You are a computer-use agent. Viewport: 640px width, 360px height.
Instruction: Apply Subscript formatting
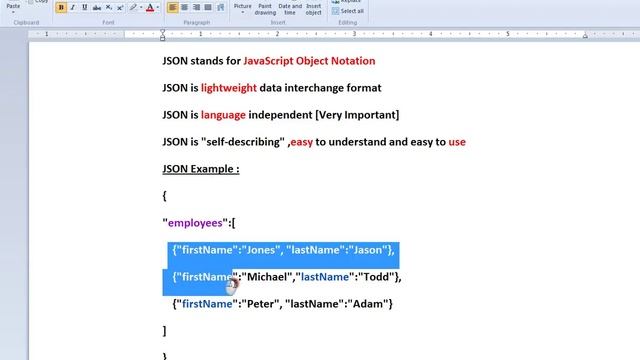pos(109,7)
